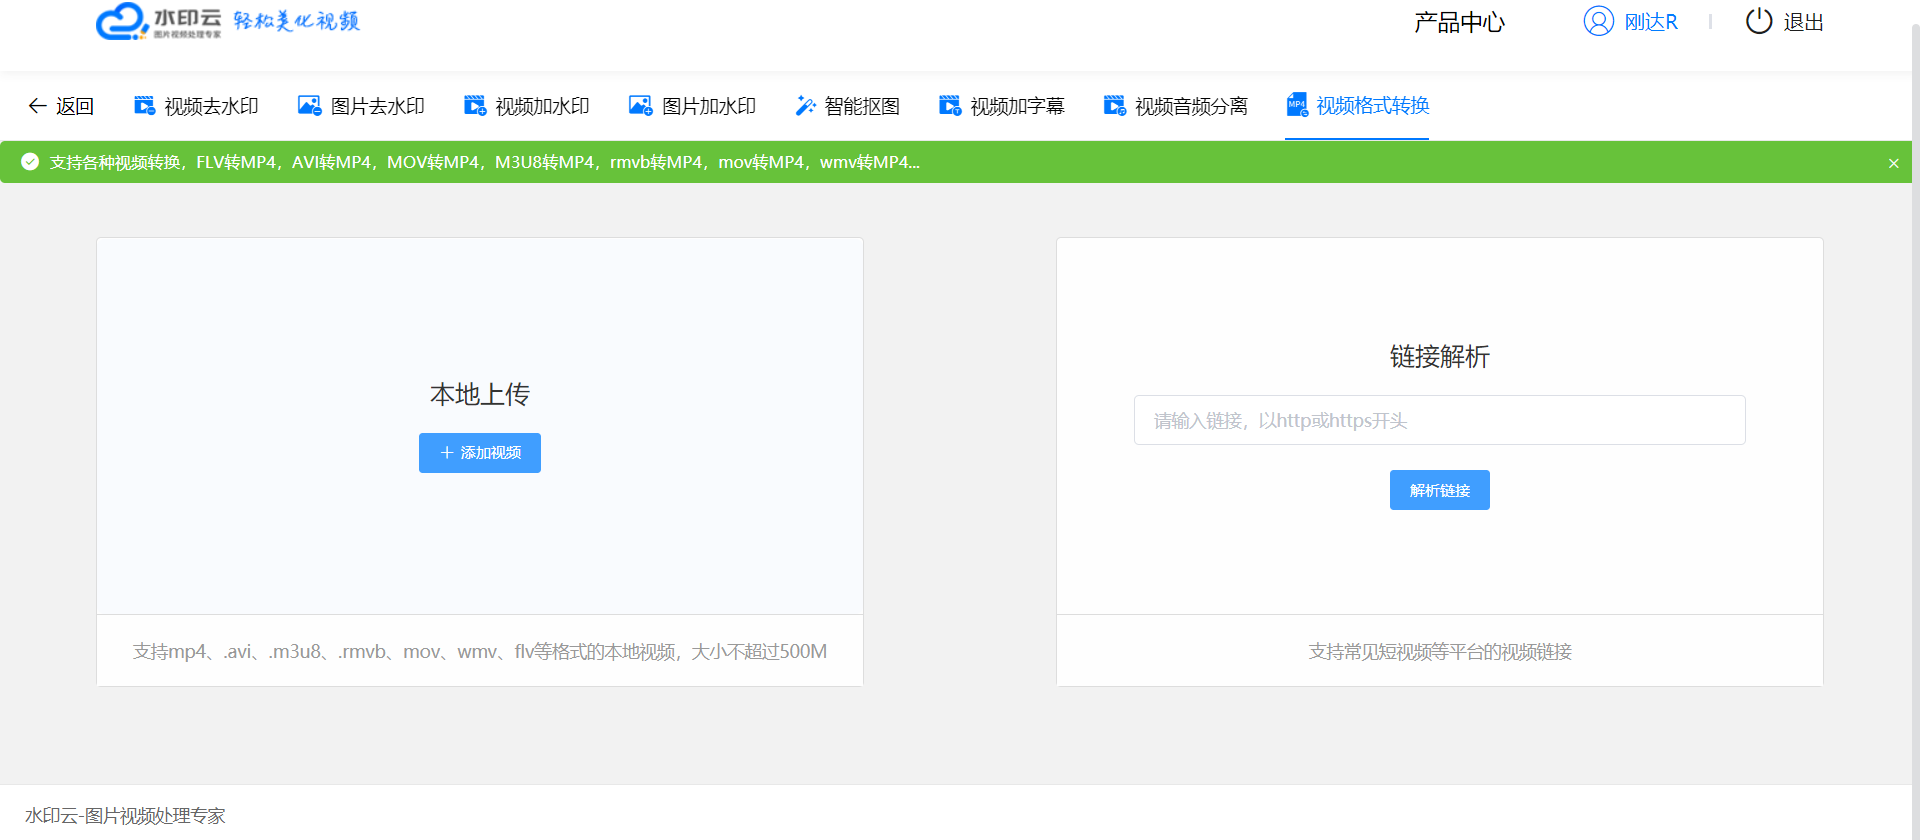Screen dimensions: 1920x840
Task: Click the MP4 视频格式转换 icon
Action: click(1297, 105)
